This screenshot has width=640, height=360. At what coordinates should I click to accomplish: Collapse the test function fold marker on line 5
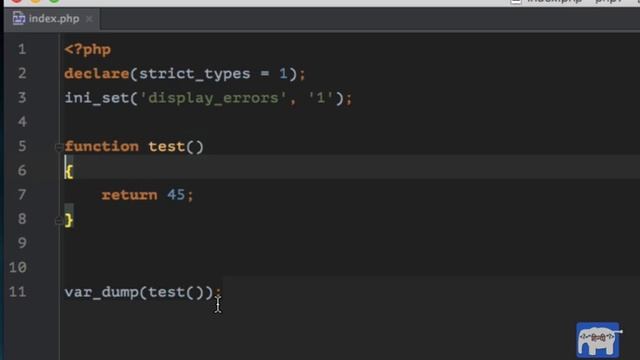[58, 147]
